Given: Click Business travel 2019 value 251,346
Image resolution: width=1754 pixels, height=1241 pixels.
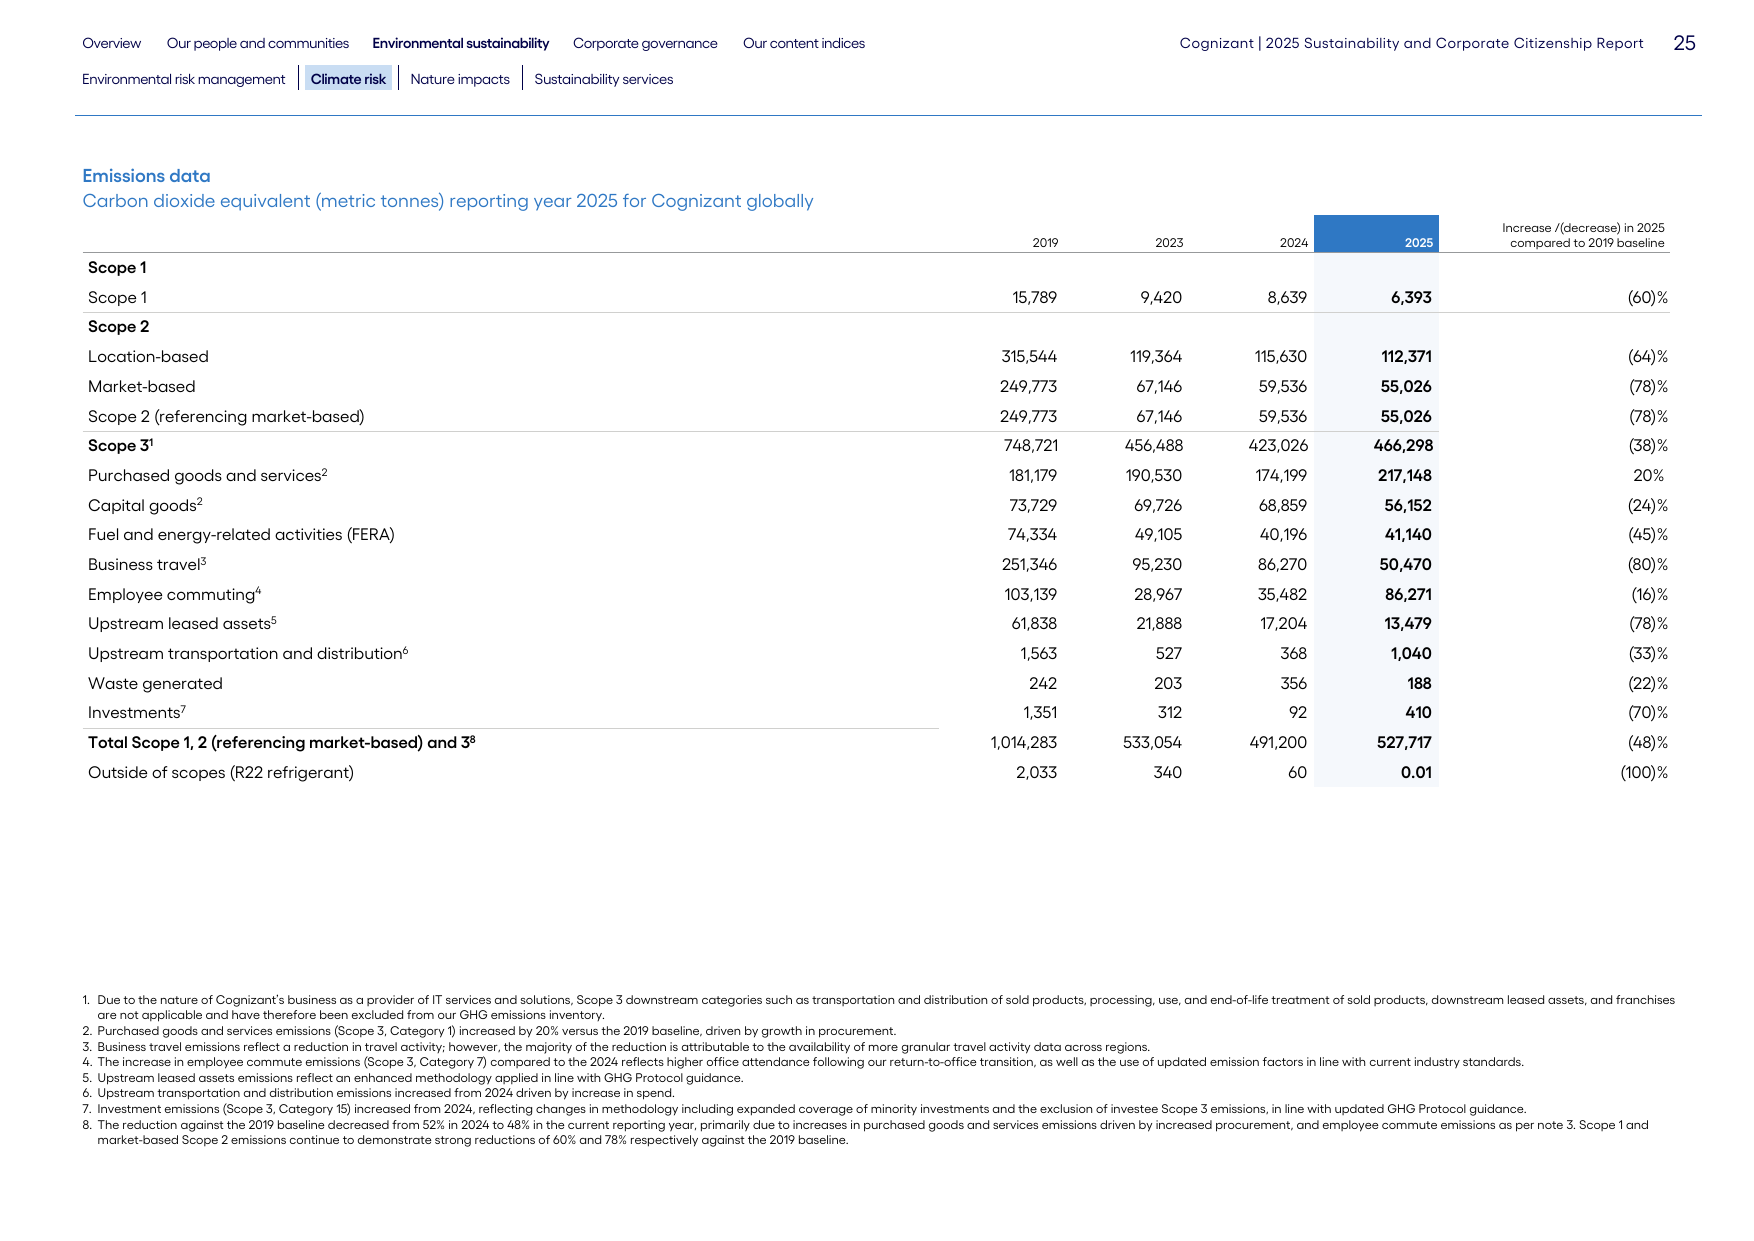Looking at the screenshot, I should pyautogui.click(x=1029, y=565).
